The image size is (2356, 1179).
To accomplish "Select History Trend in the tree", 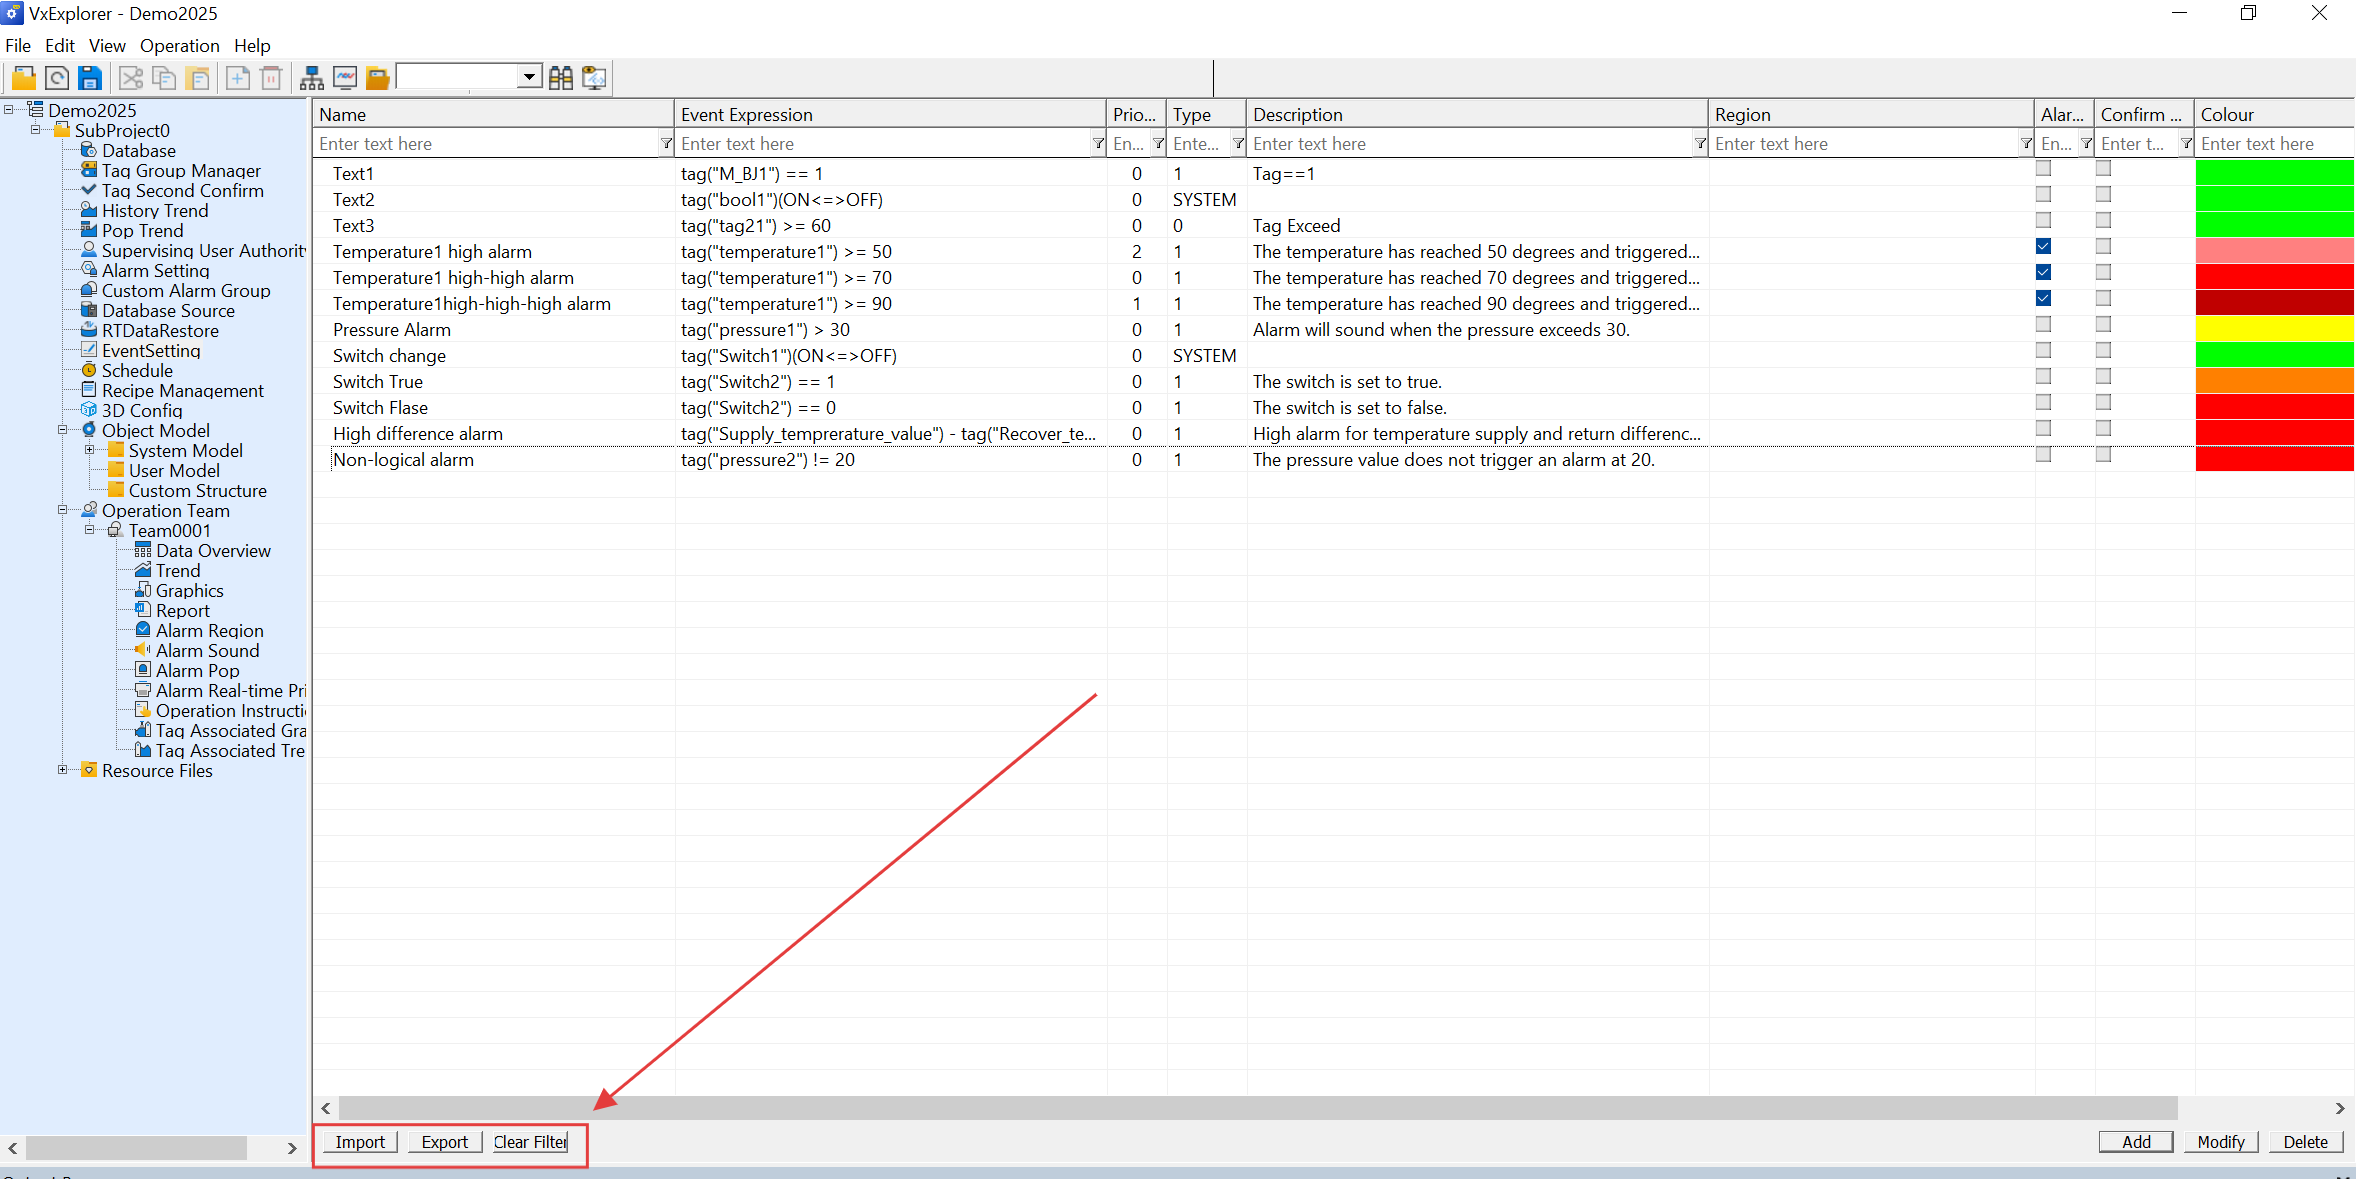I will (x=155, y=211).
